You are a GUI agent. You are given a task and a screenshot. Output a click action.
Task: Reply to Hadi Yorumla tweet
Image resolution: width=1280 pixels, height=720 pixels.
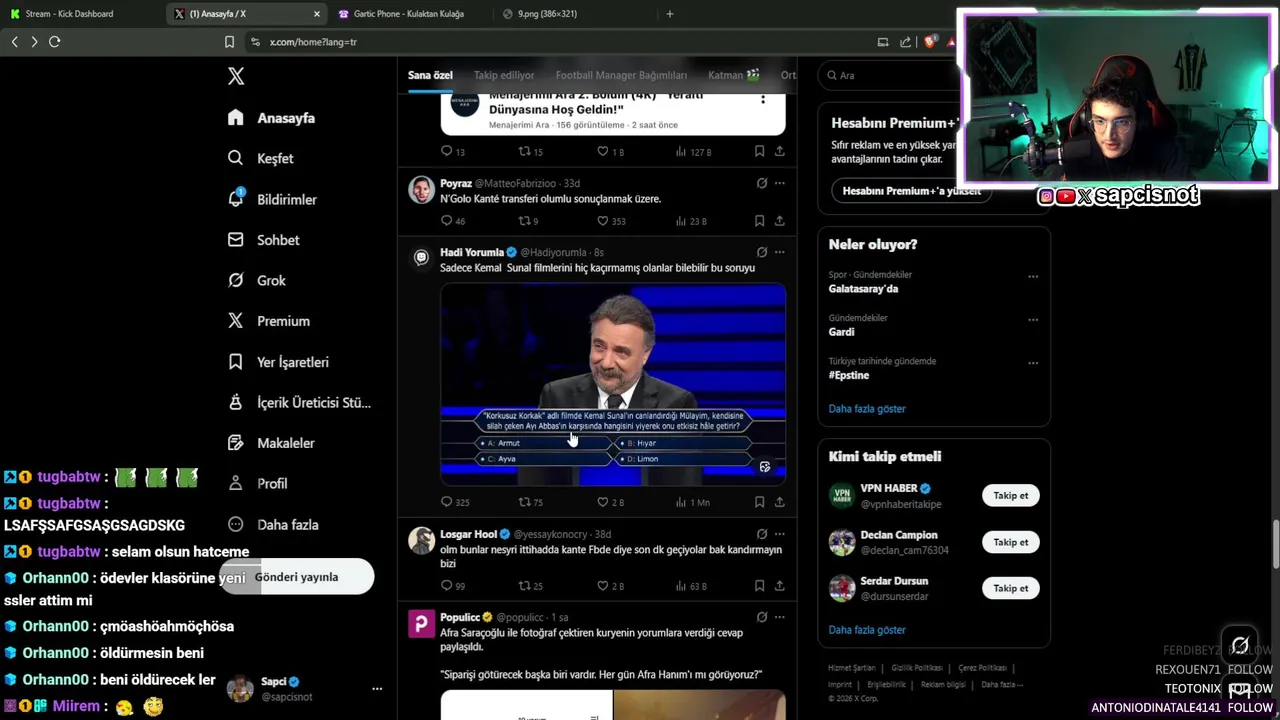click(447, 502)
